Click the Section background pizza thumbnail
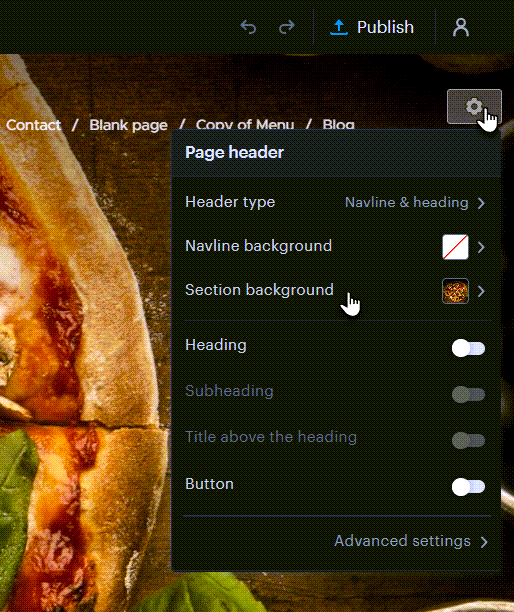 [455, 291]
